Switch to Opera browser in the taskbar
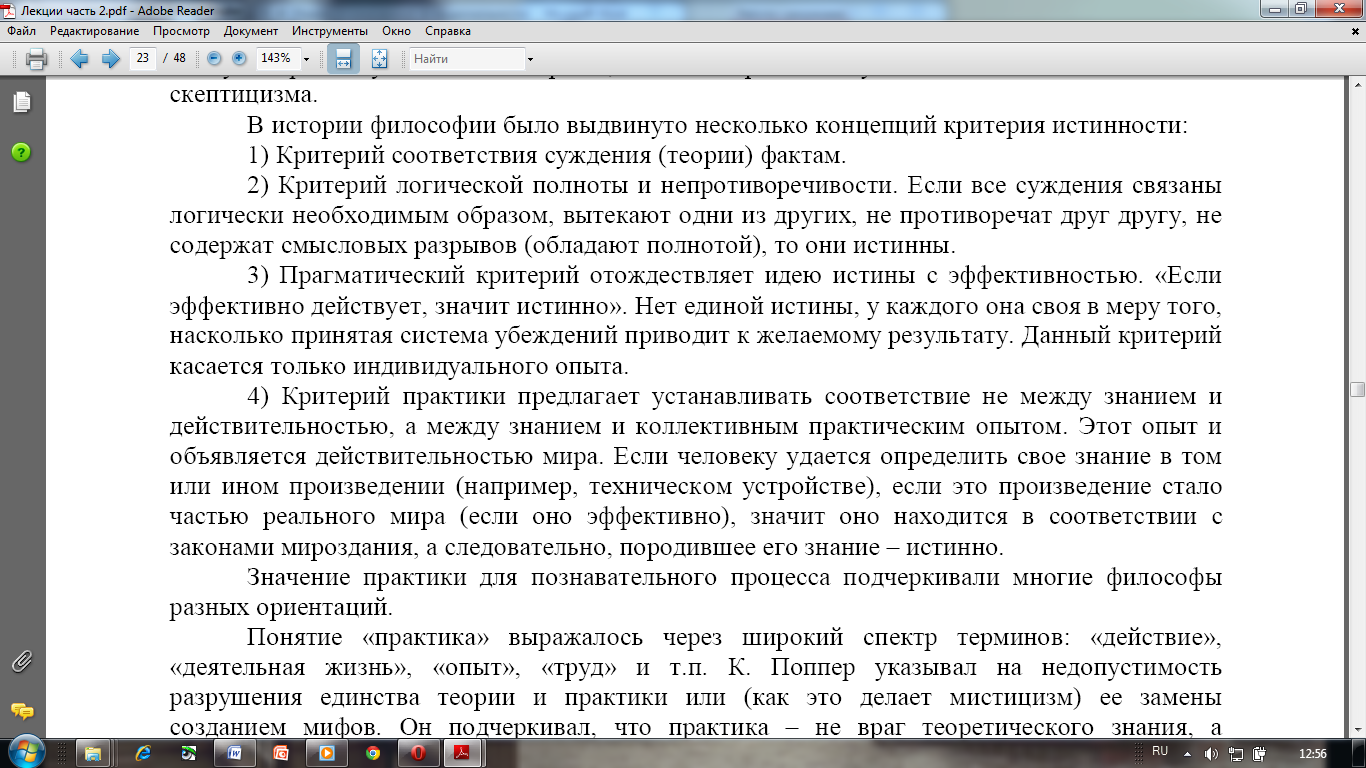The image size is (1366, 768). [419, 752]
